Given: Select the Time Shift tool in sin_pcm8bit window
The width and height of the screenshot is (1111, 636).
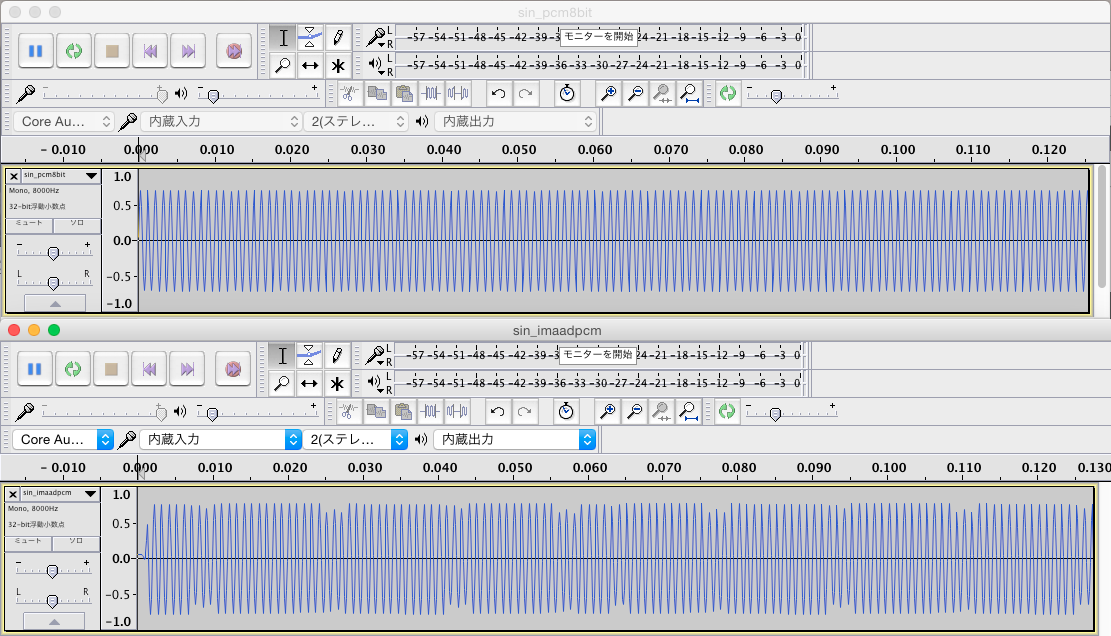Looking at the screenshot, I should pyautogui.click(x=310, y=66).
